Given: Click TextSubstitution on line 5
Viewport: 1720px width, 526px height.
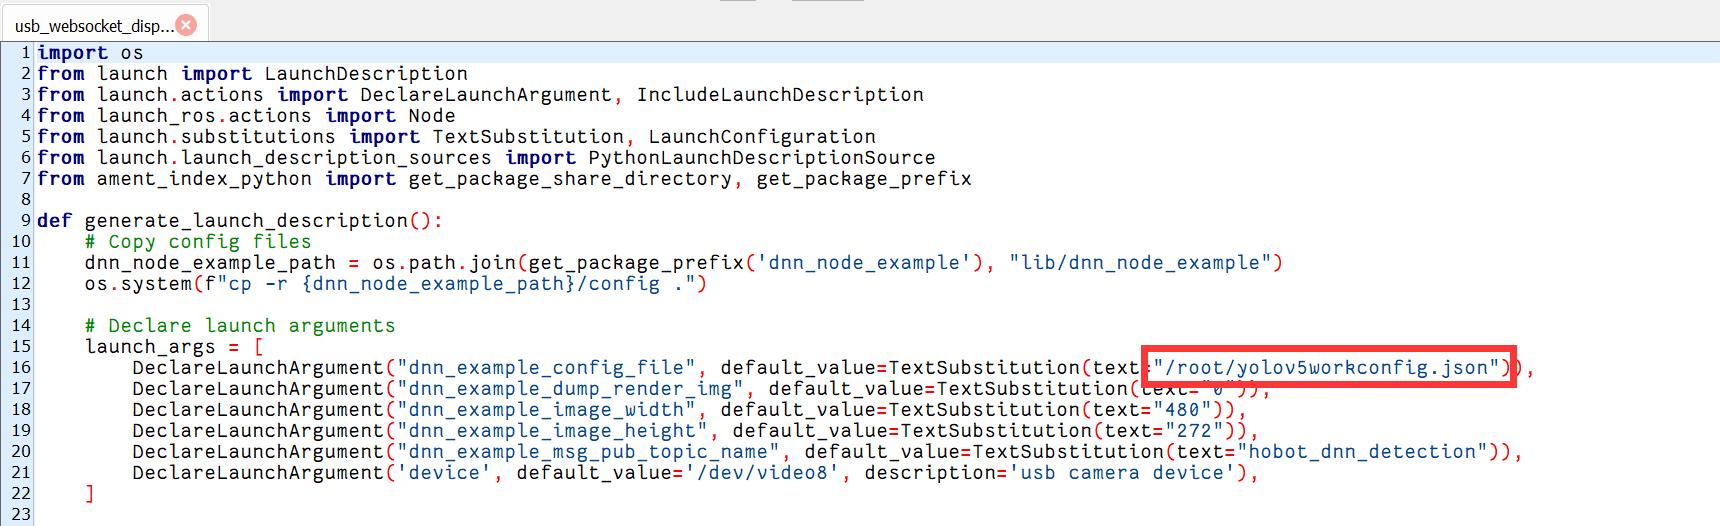Looking at the screenshot, I should (x=528, y=137).
